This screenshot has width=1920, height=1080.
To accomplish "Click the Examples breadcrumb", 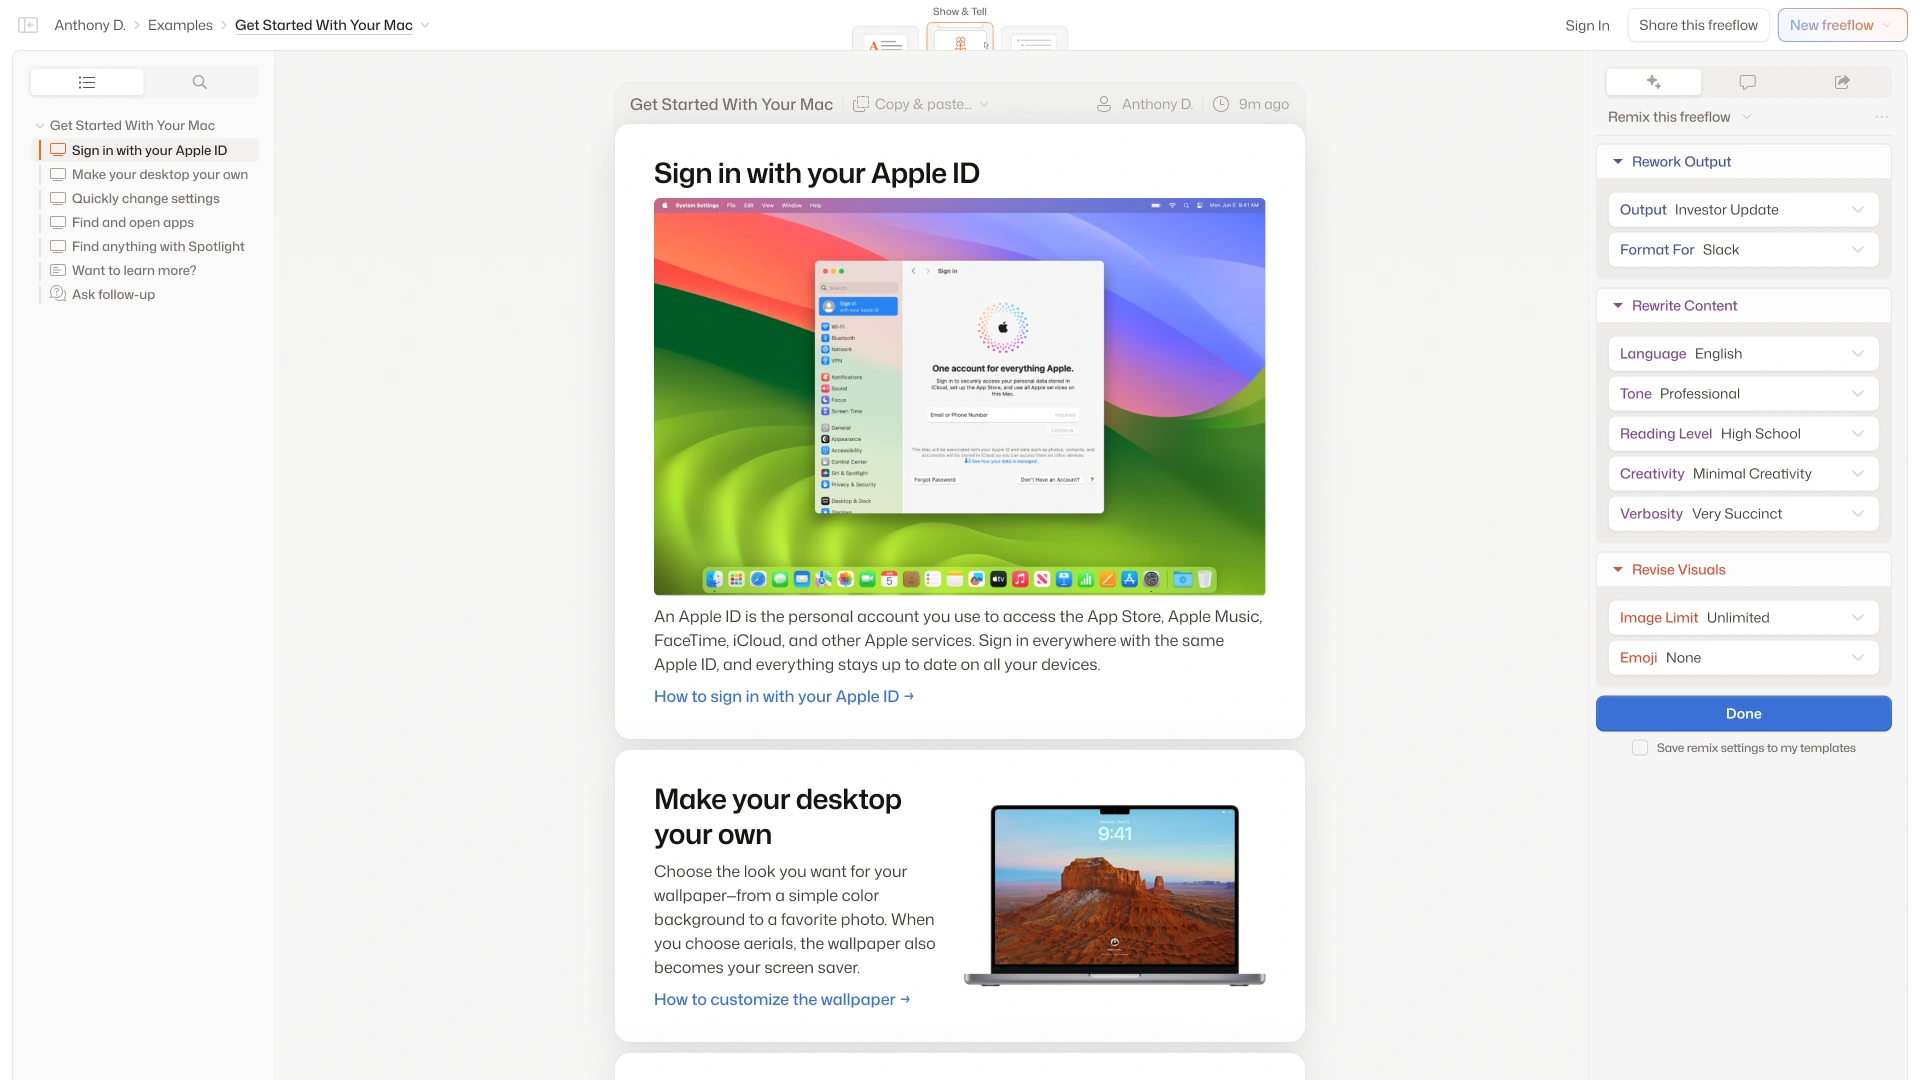I will (180, 25).
